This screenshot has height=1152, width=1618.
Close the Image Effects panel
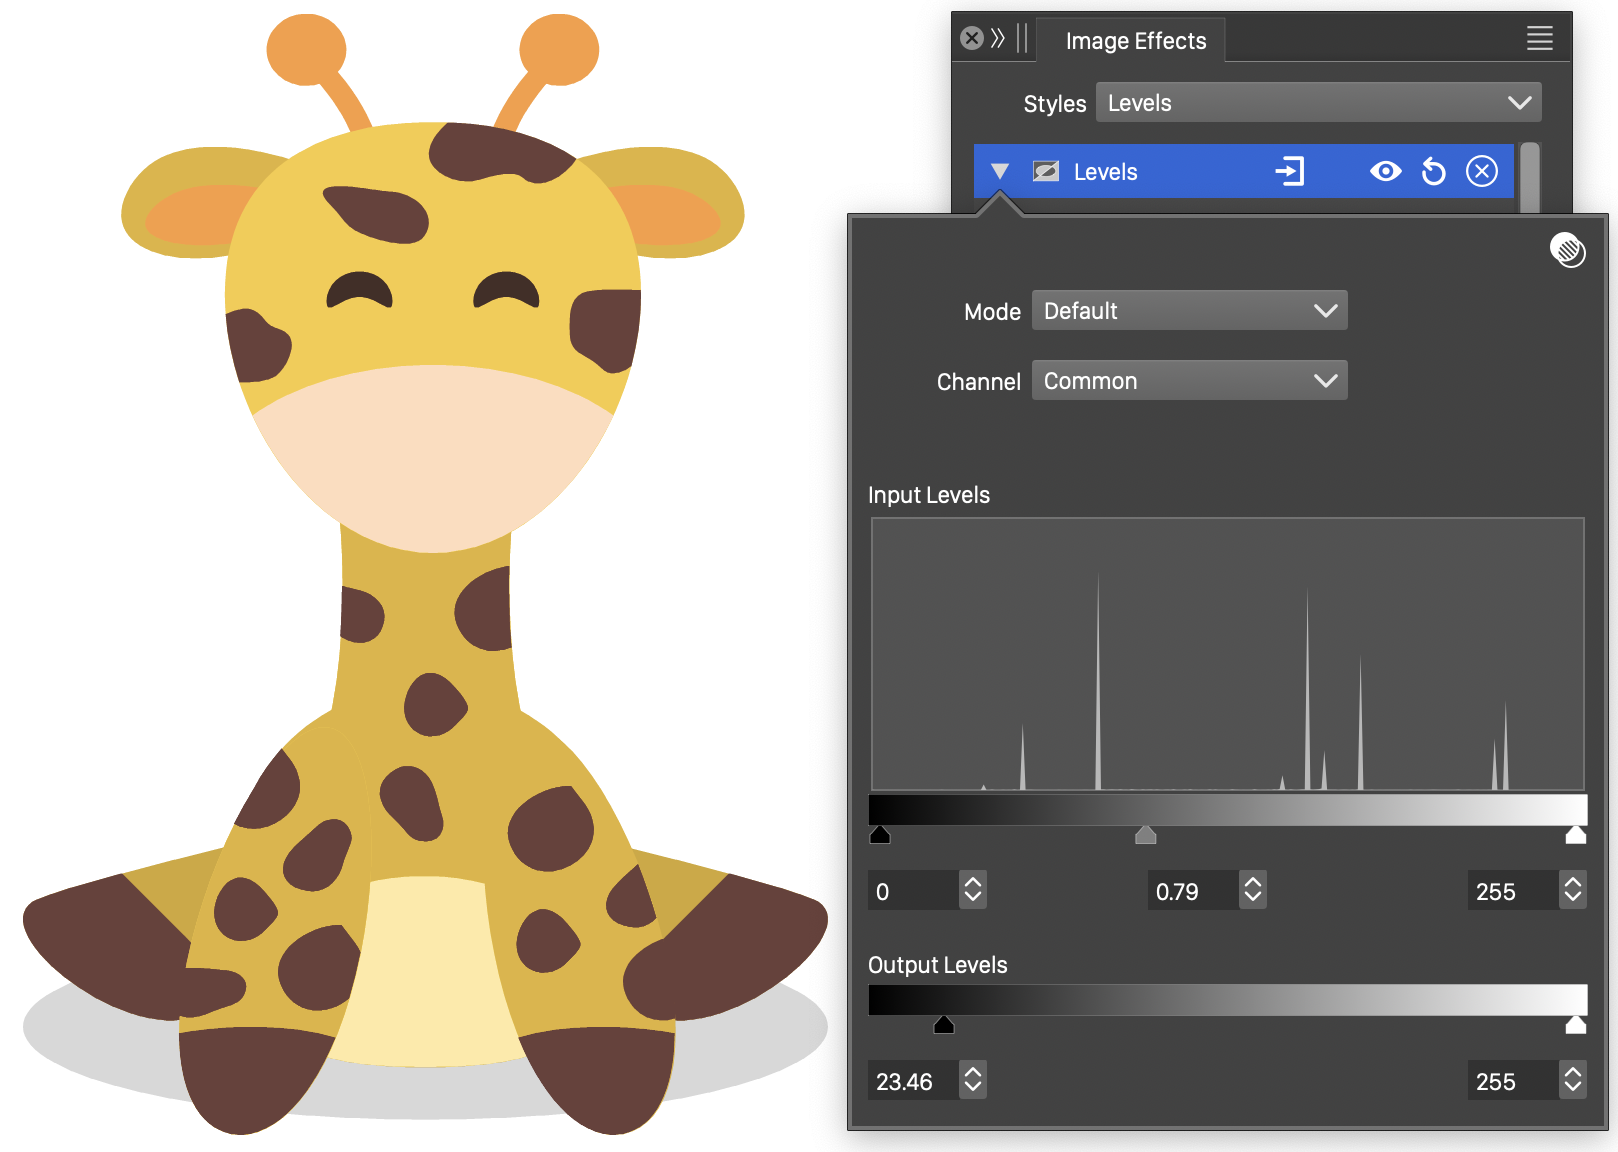click(x=971, y=39)
